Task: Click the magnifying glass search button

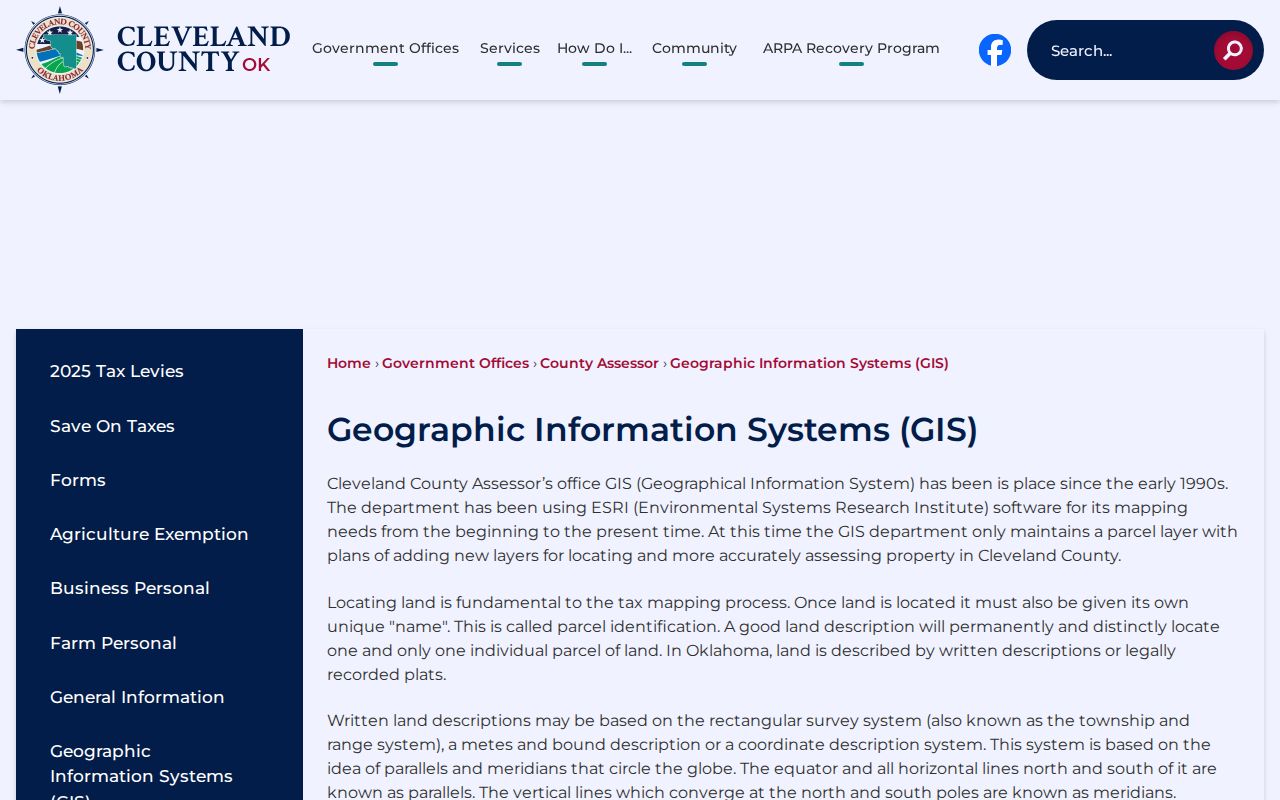Action: tap(1233, 50)
